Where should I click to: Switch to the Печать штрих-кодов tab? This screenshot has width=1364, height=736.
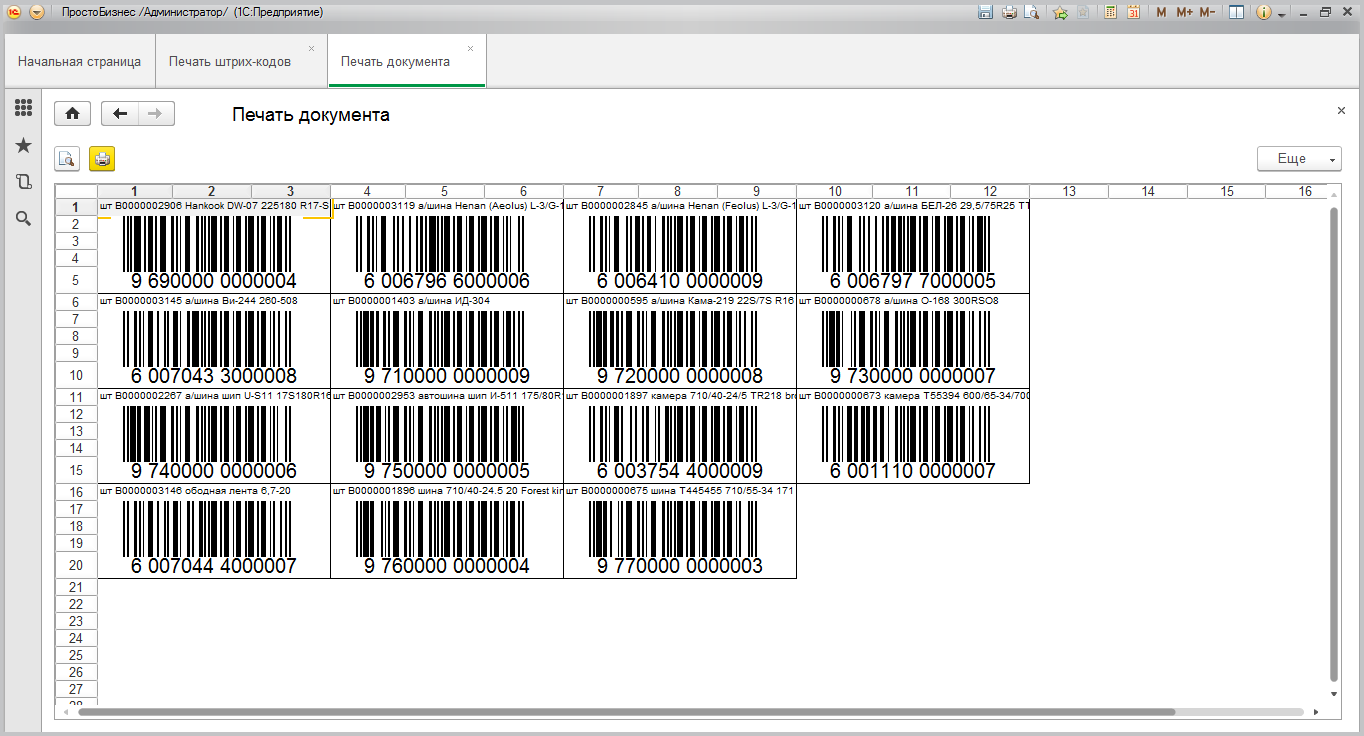click(230, 62)
